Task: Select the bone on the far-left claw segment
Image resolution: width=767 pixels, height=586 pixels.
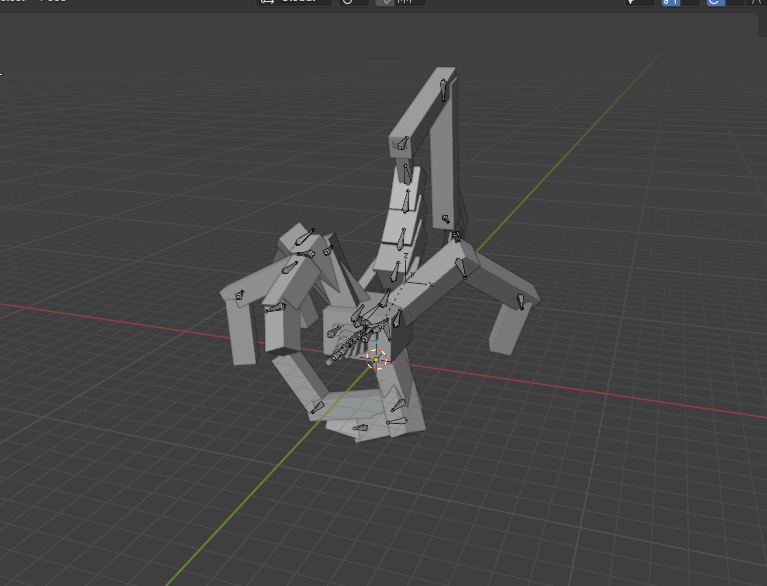Action: point(239,296)
